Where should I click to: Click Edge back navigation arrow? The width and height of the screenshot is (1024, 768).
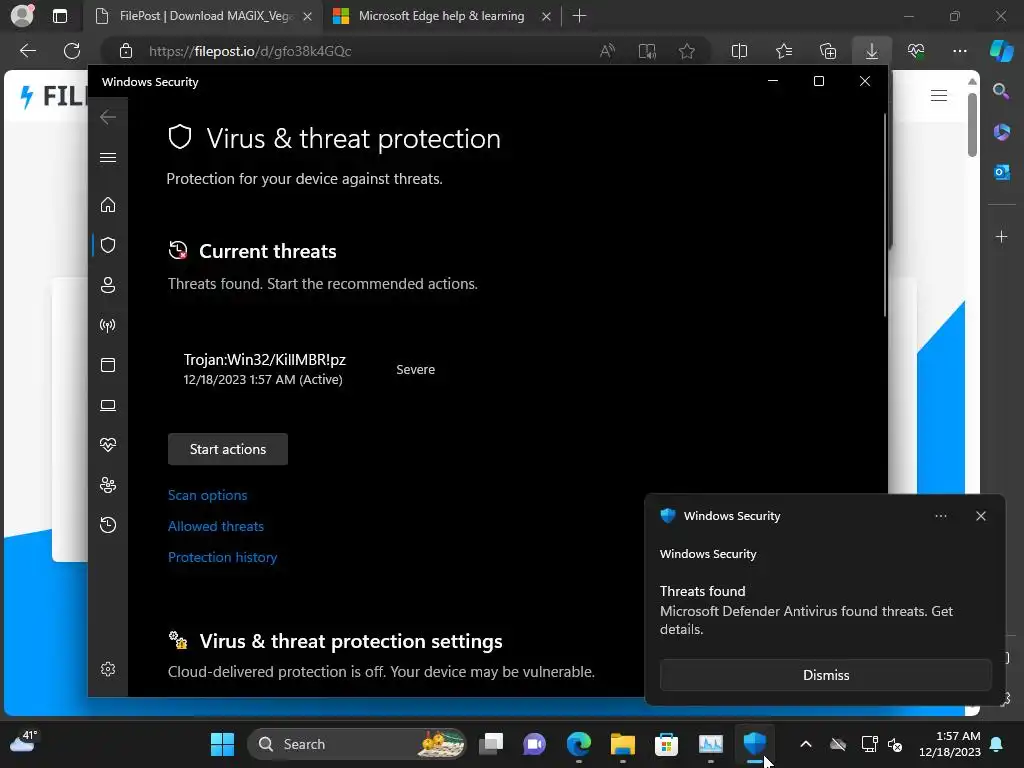pos(28,51)
